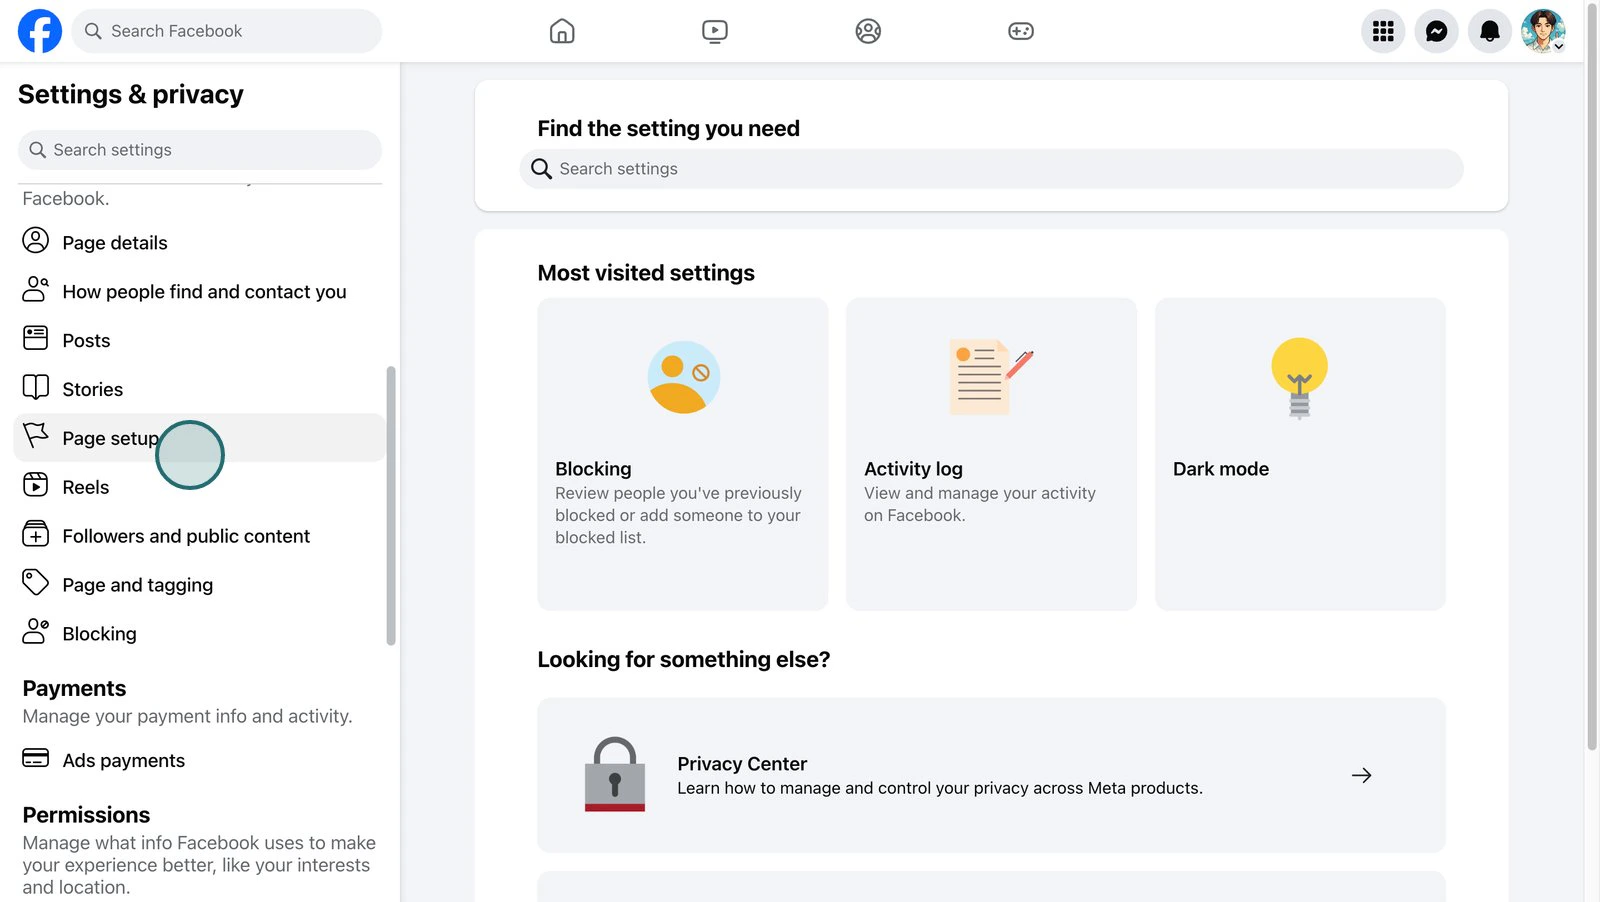This screenshot has height=902, width=1600.
Task: Open the Activity log card
Action: pos(991,454)
